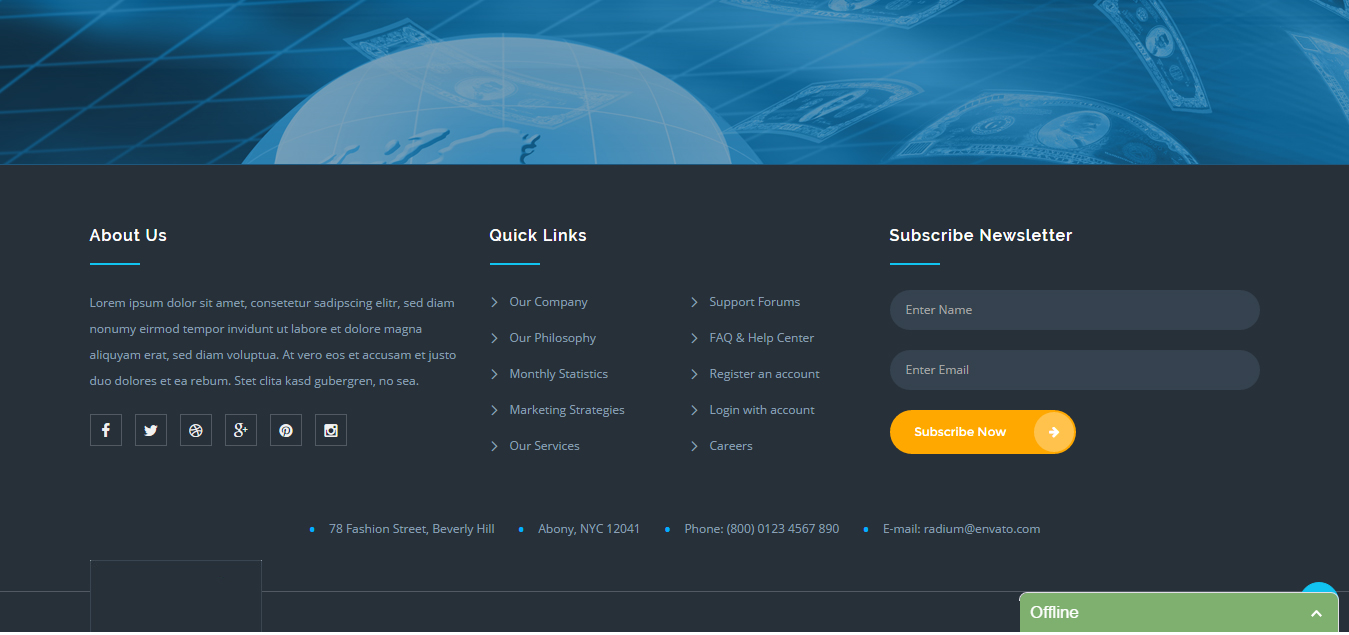Viewport: 1349px width, 635px height.
Task: Expand the Offline chat widget chevron
Action: pyautogui.click(x=1316, y=613)
